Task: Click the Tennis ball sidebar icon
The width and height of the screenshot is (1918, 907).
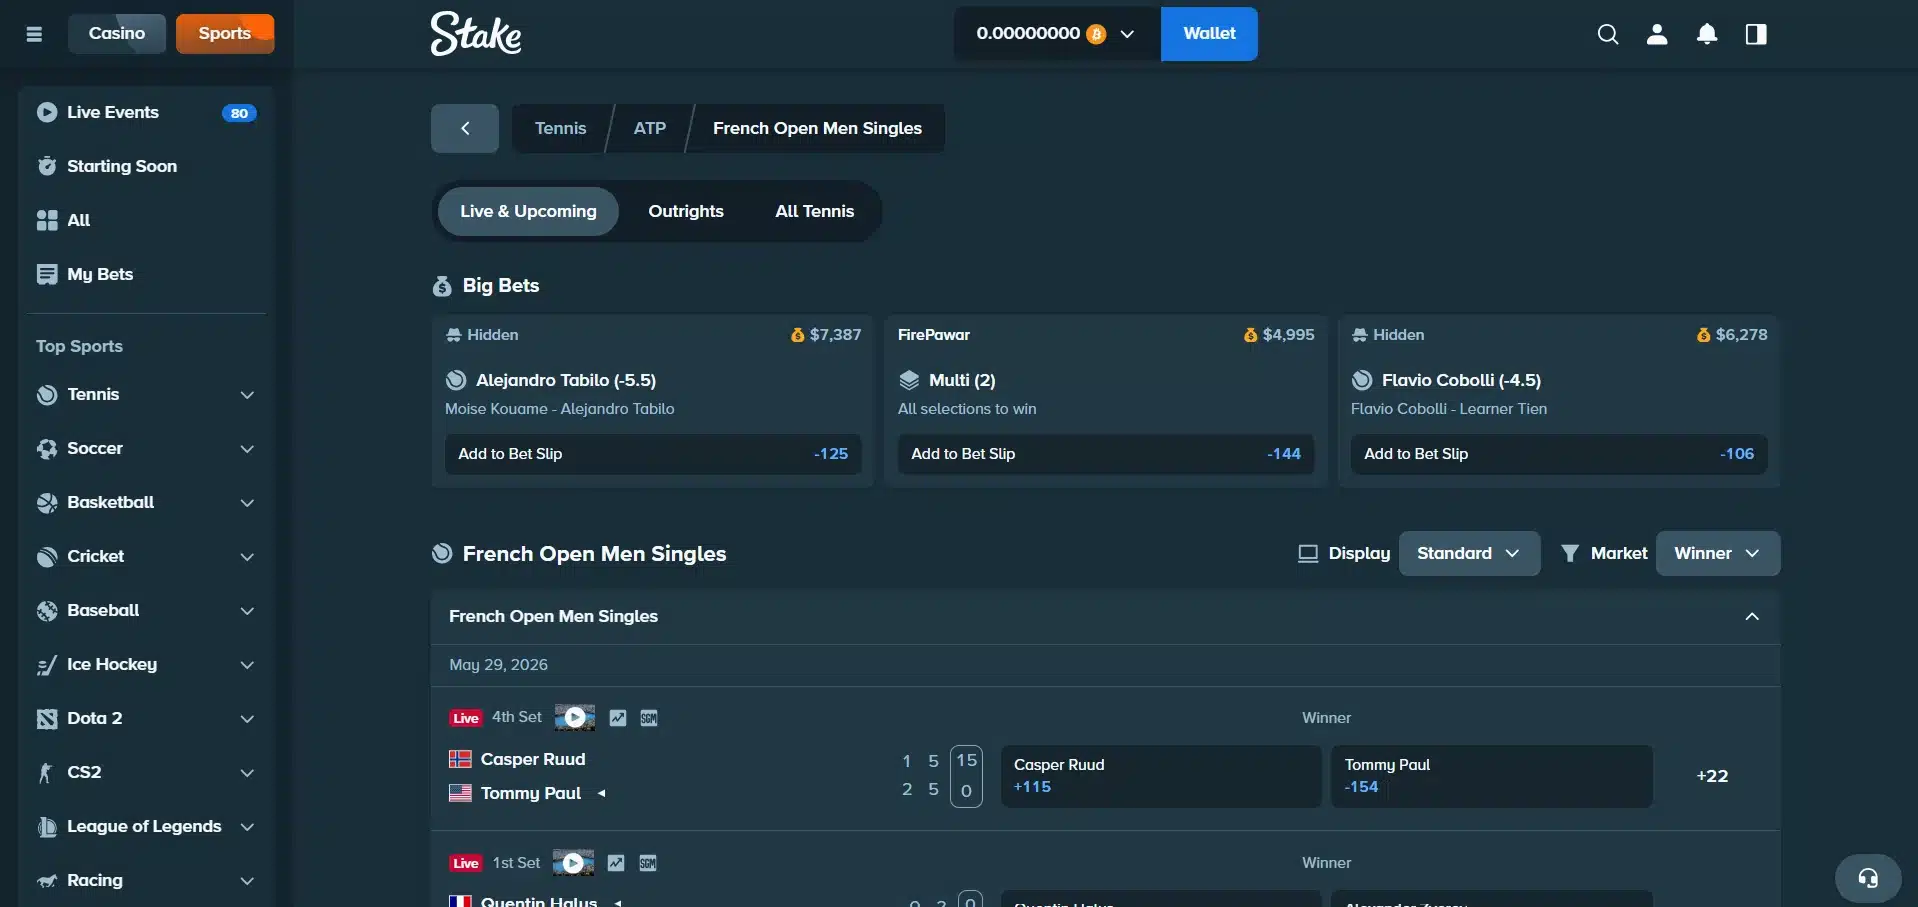Action: (x=47, y=394)
